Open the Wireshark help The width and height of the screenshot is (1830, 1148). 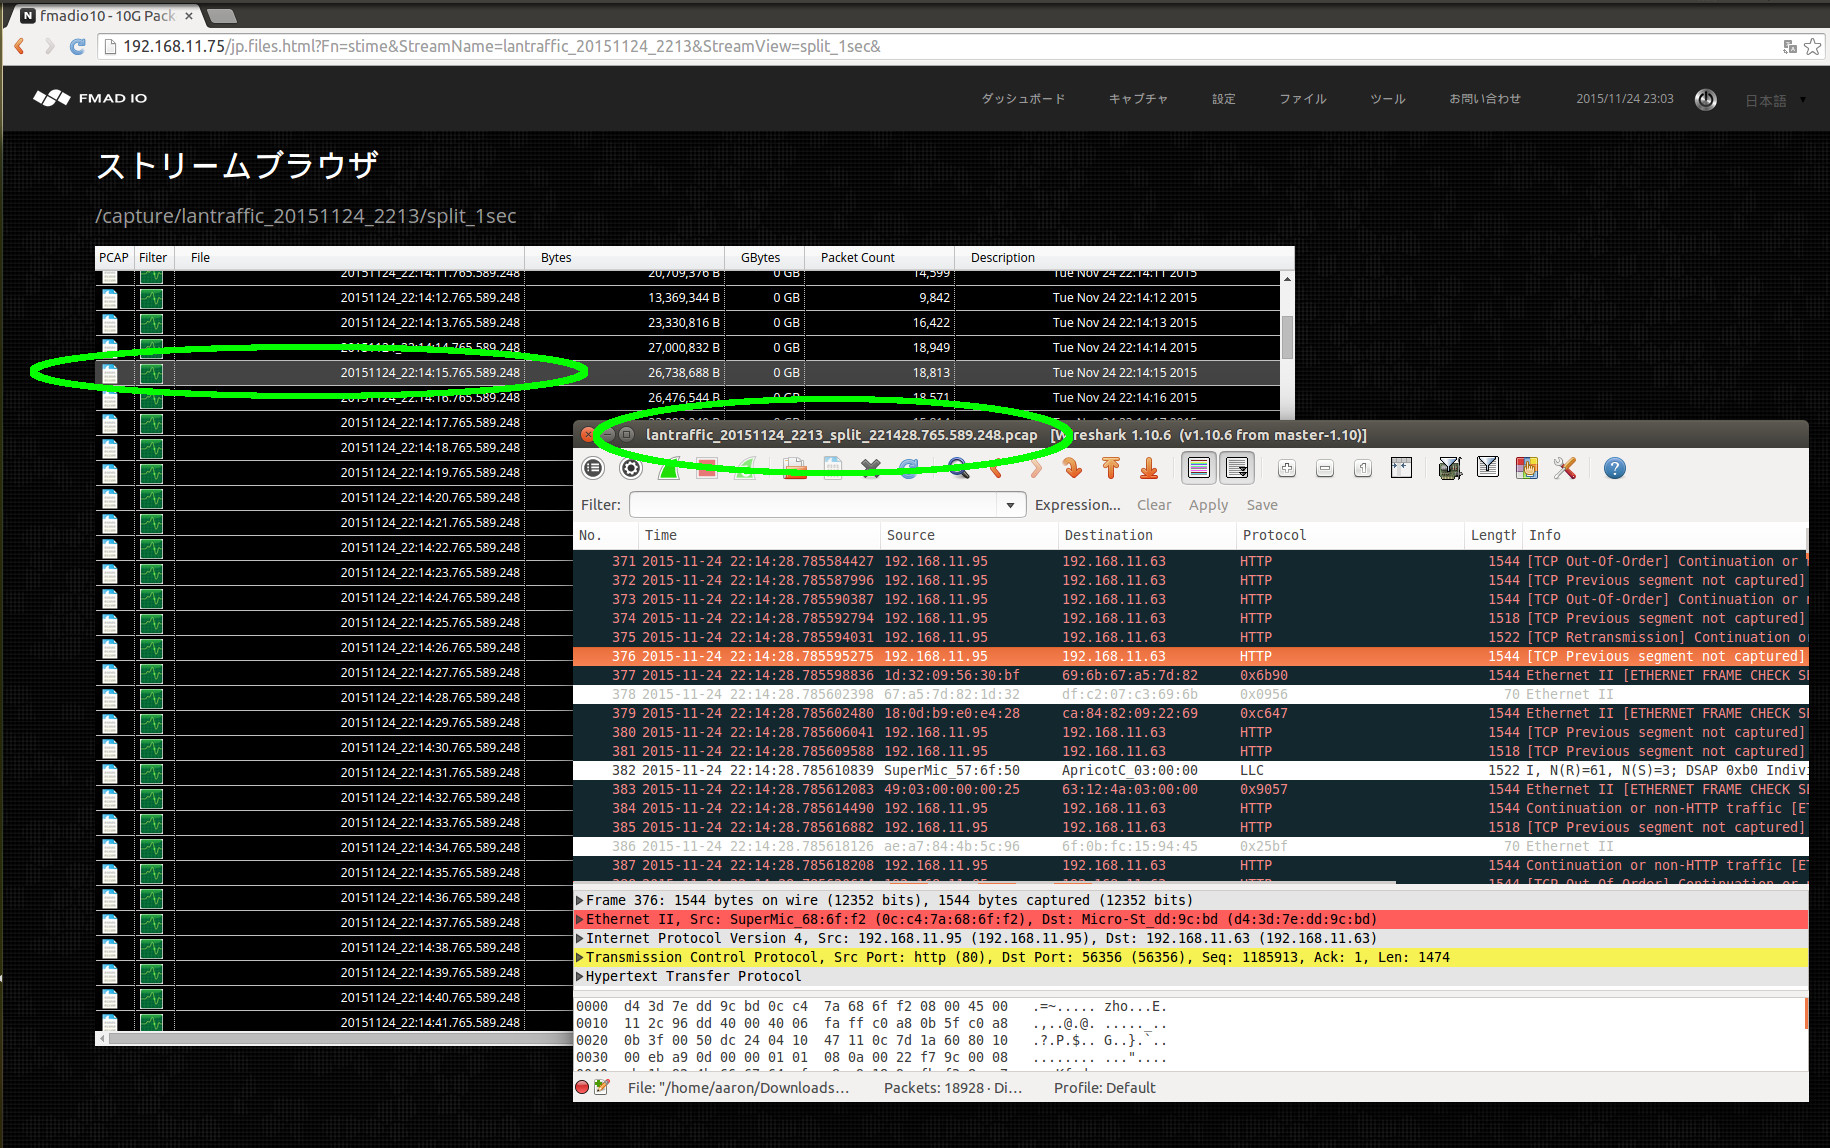(x=1614, y=468)
